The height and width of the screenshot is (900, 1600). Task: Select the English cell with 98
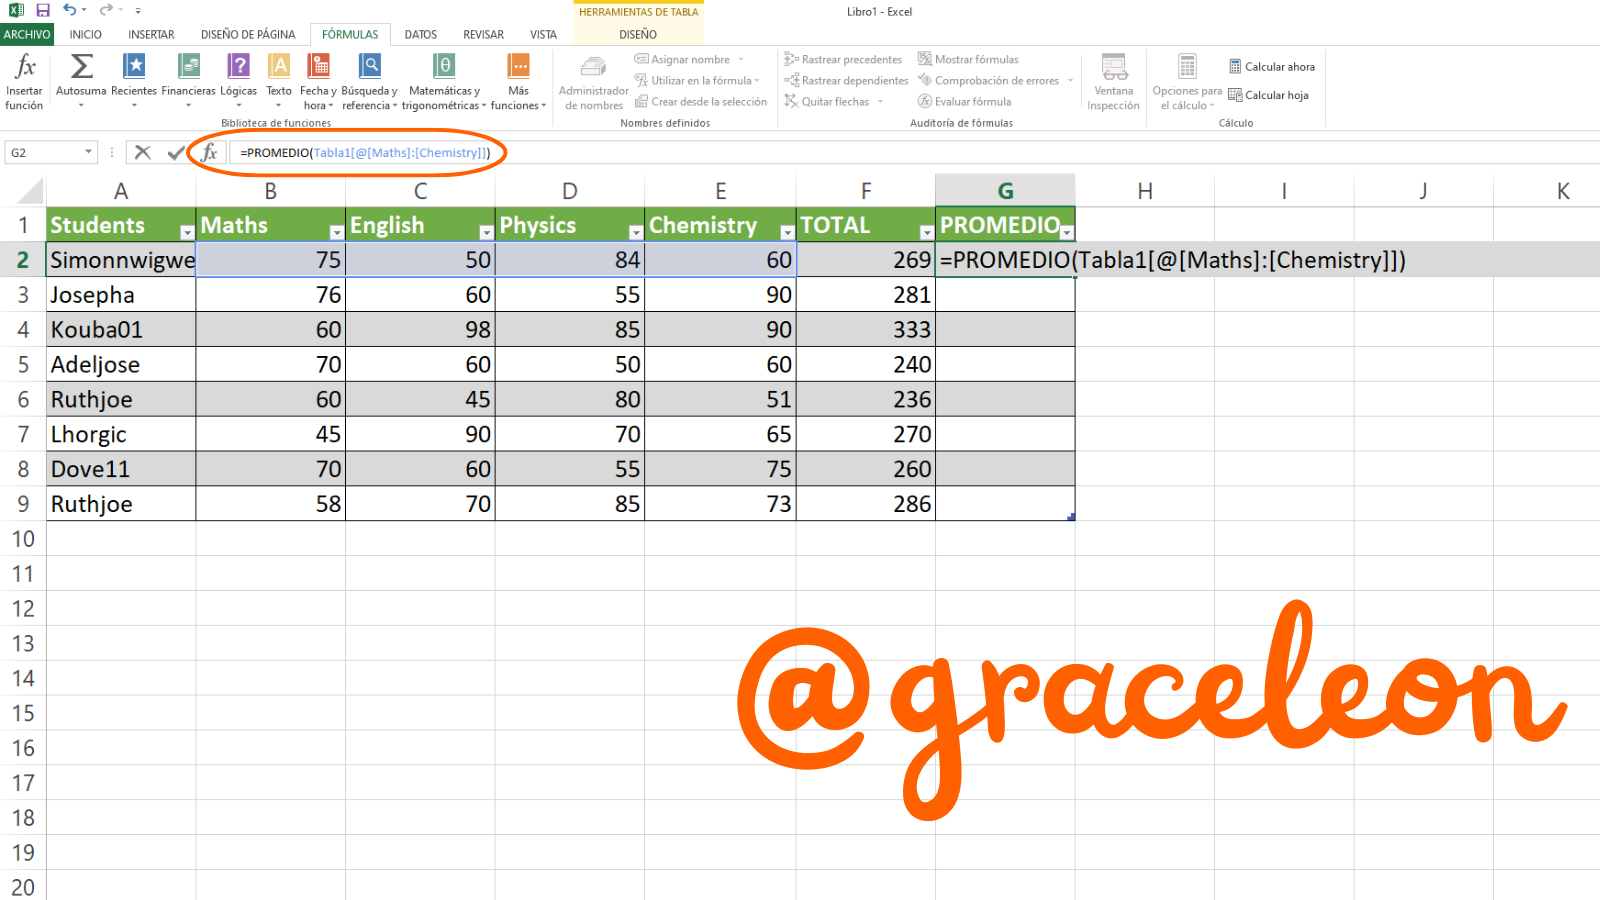(420, 330)
